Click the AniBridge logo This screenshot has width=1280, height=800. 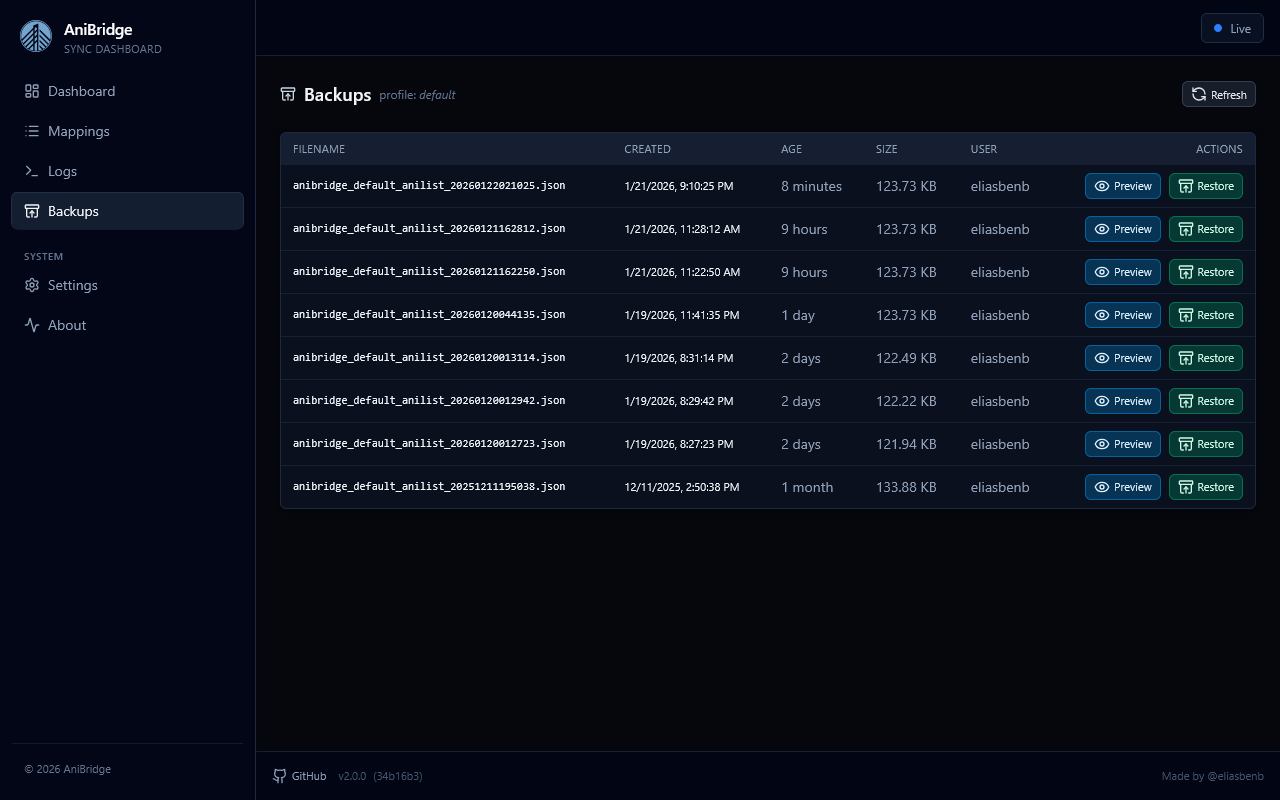36,36
